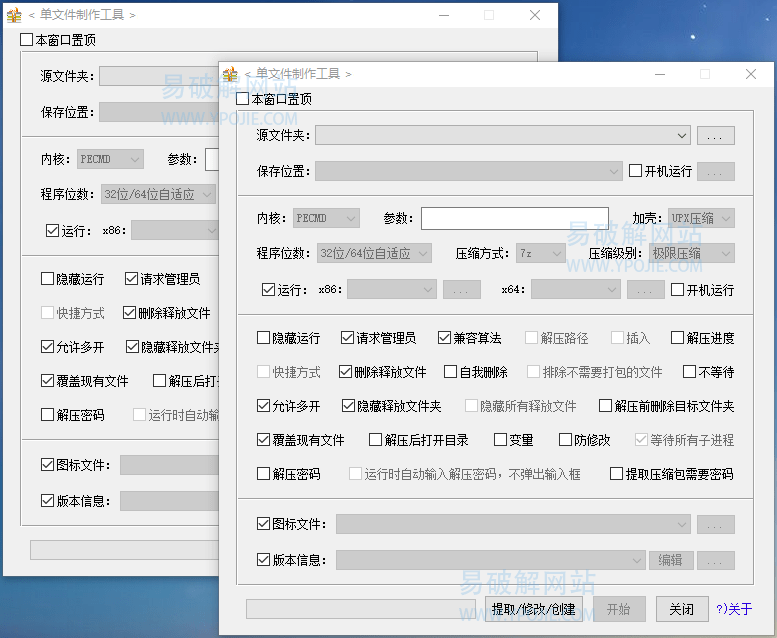Browse for 源文件夹 with ... button

coord(716,135)
